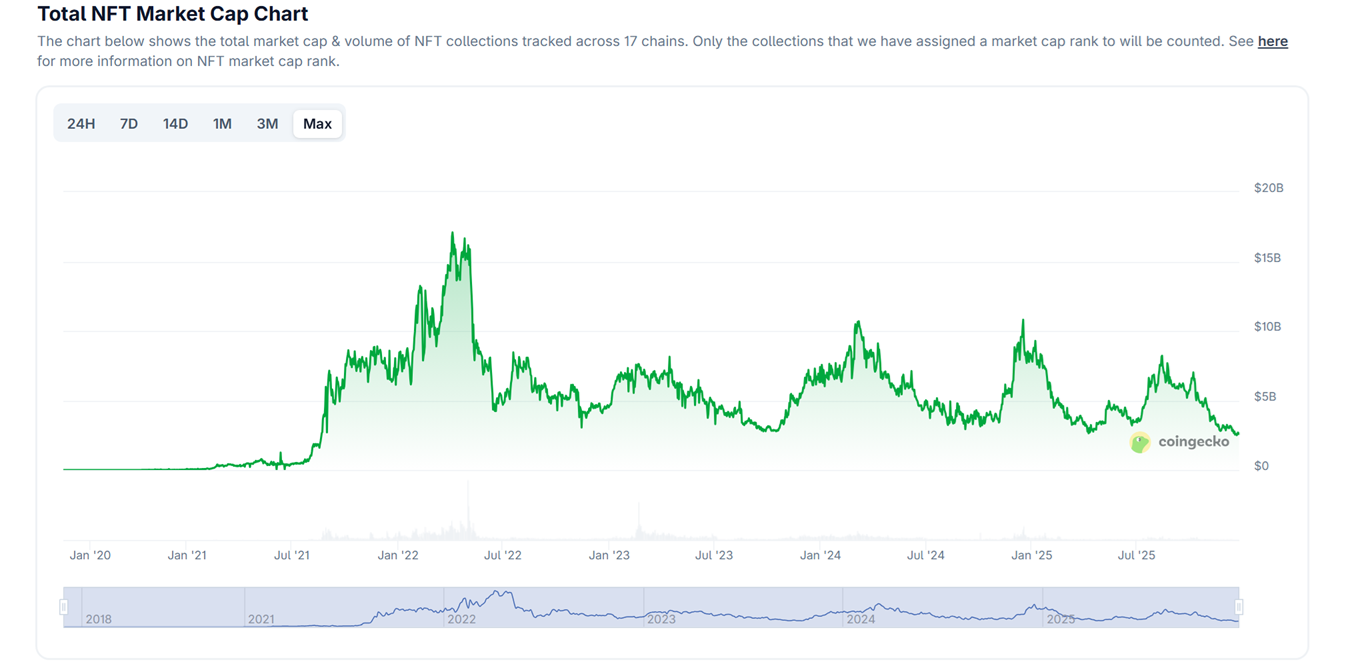Click the CoinGecko lizard logo watermark
1362x670 pixels.
coord(1138,442)
